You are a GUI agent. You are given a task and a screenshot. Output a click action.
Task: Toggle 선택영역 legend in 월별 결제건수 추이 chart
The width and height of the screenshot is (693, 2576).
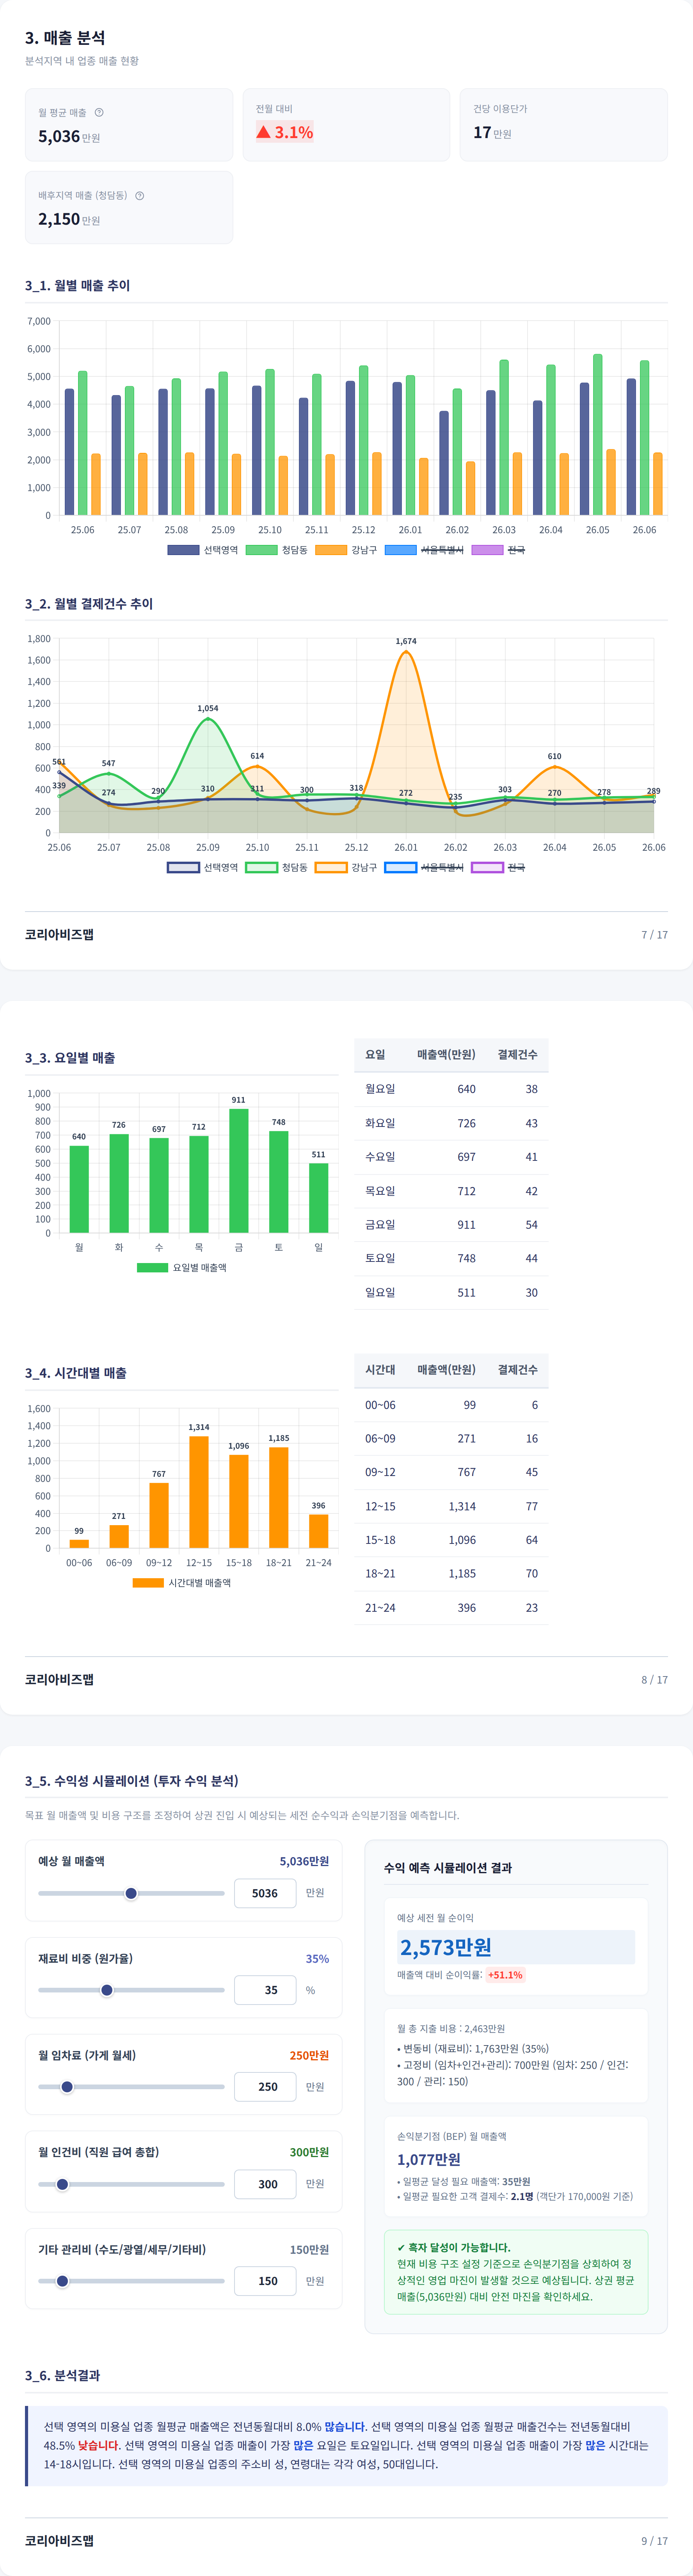[x=202, y=867]
